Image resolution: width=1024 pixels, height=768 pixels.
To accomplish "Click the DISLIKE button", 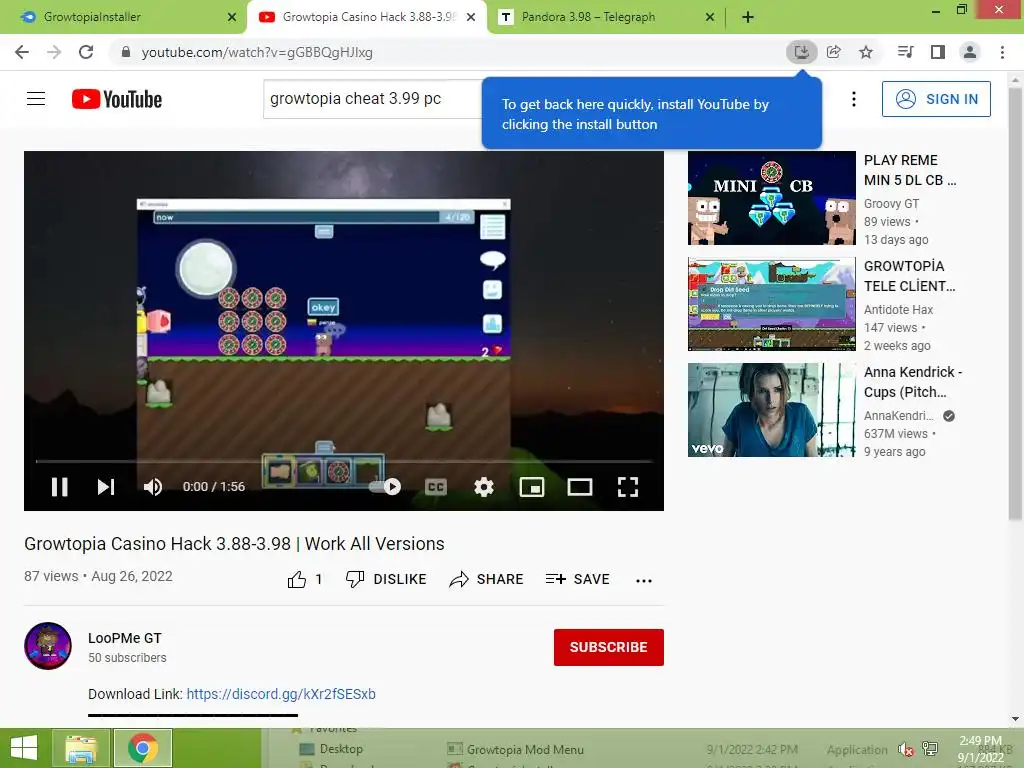I will tap(386, 579).
